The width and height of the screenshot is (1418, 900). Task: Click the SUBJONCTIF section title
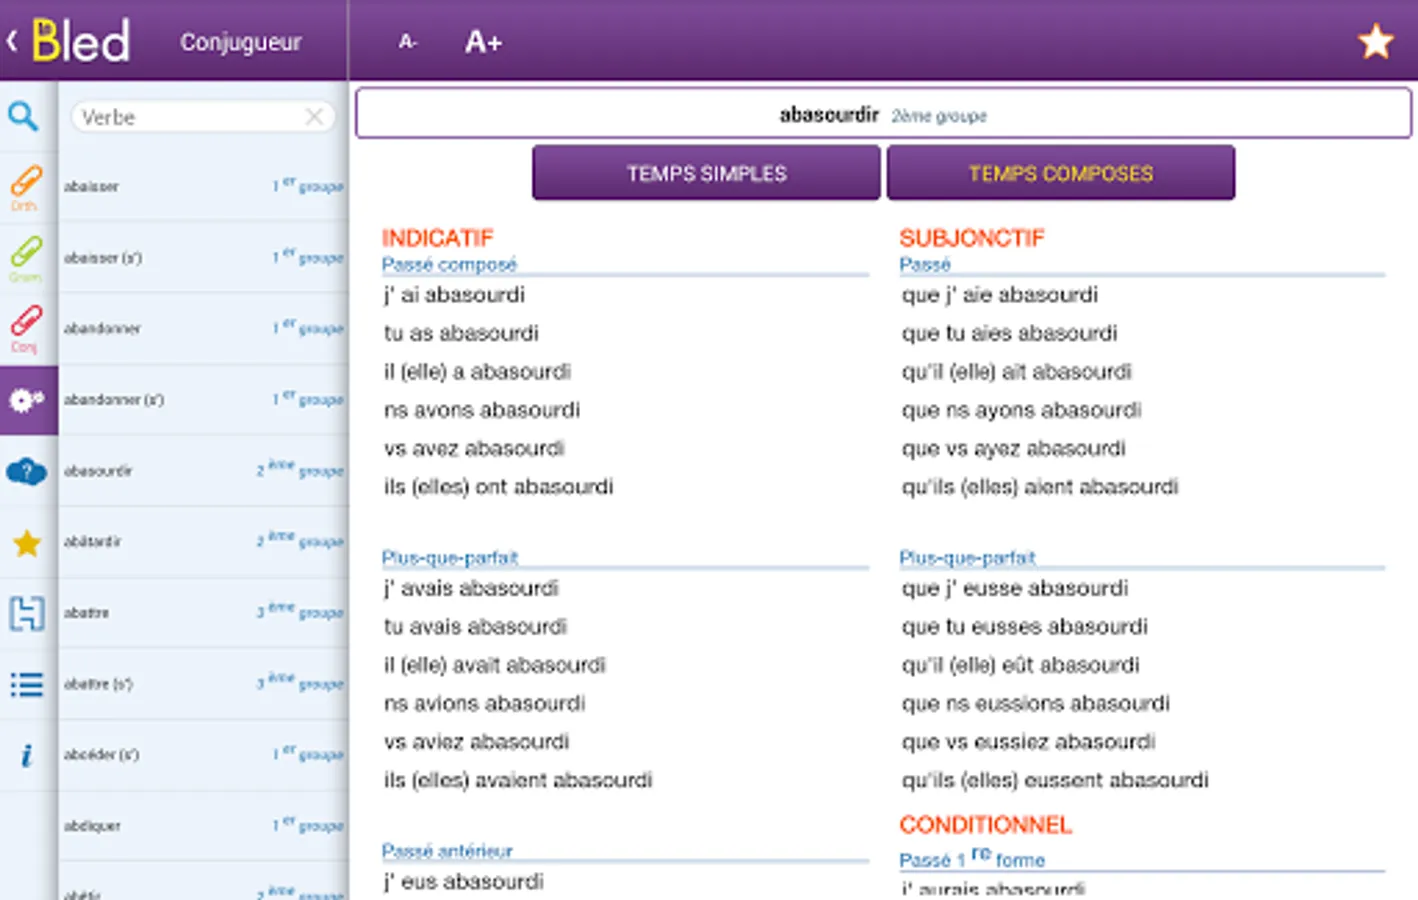point(972,238)
